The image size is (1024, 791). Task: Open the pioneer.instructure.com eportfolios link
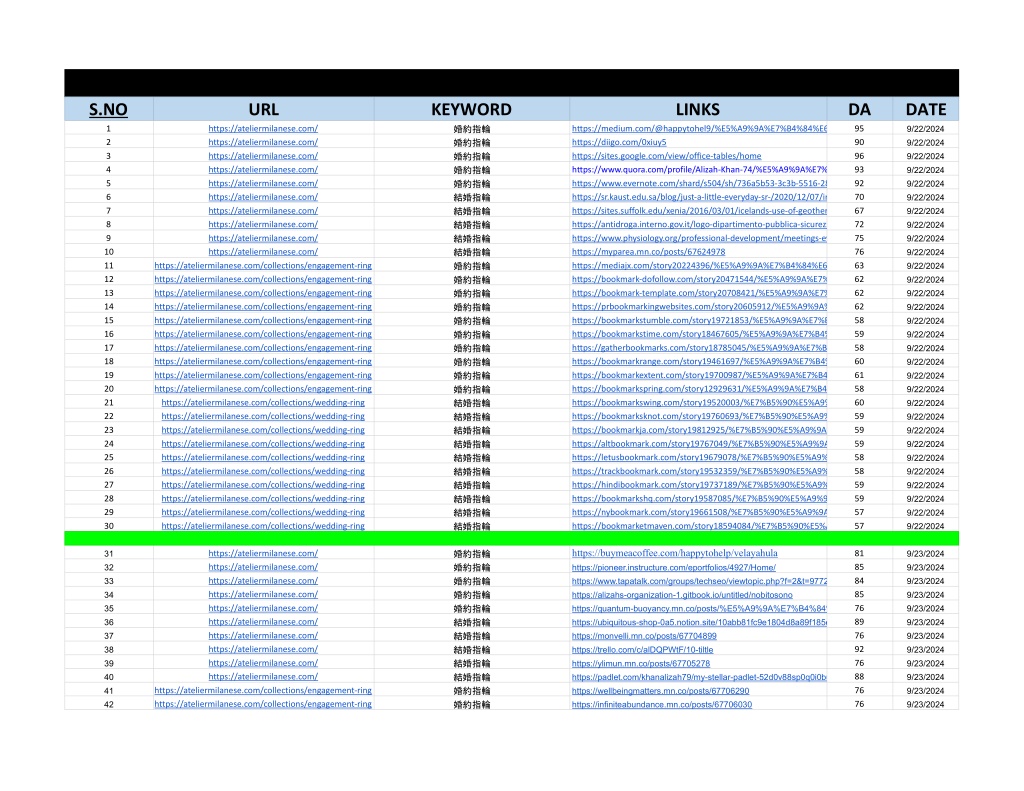point(674,568)
